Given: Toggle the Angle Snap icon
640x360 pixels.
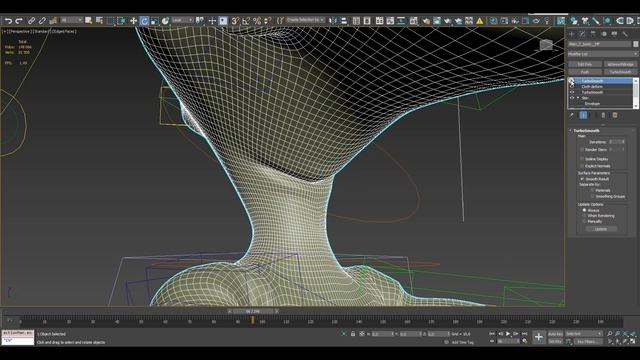Looking at the screenshot, I should point(246,20).
